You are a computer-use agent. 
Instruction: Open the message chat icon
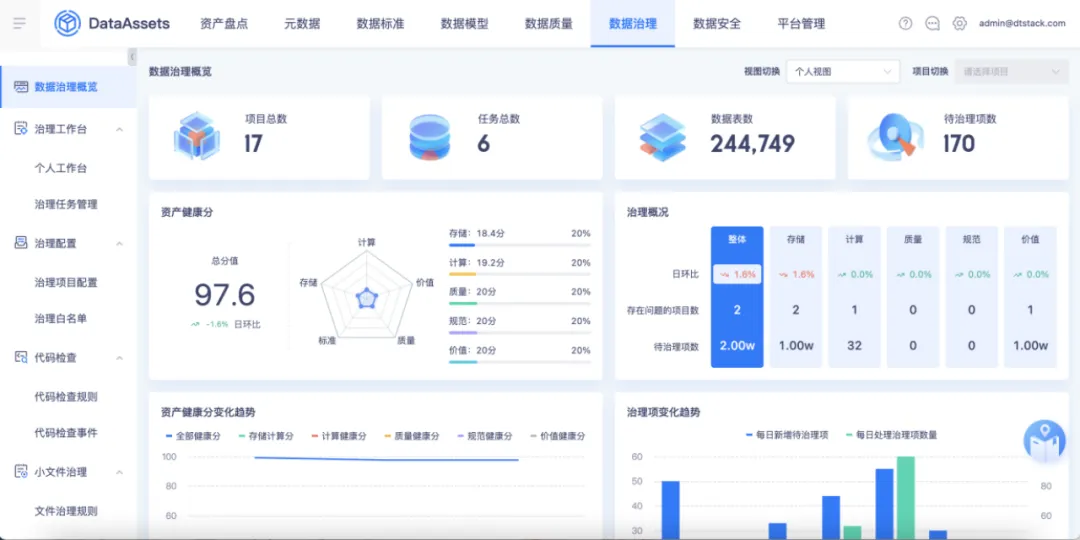933,23
